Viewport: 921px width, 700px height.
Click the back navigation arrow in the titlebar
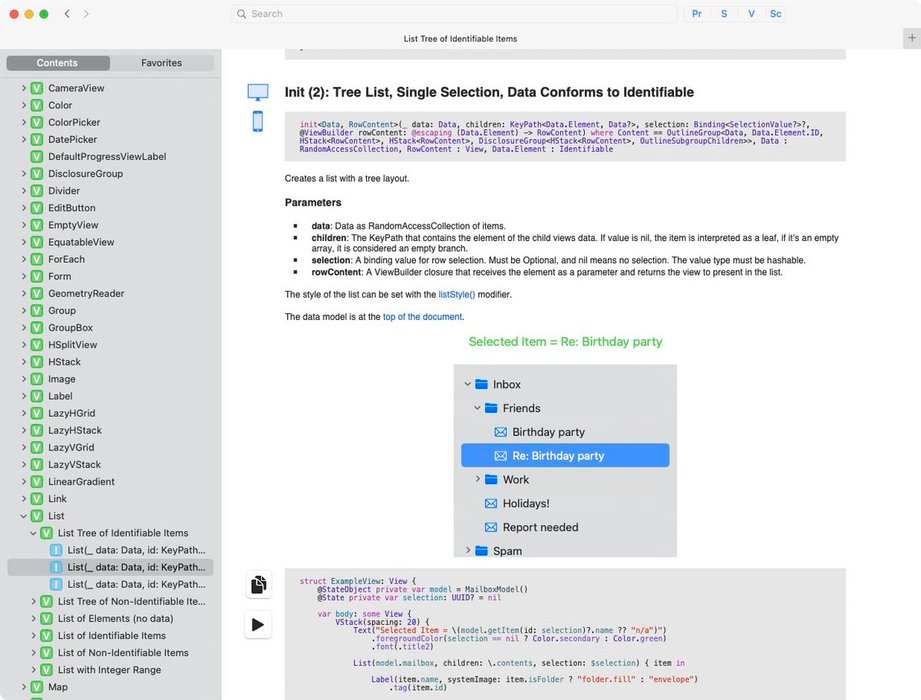click(x=66, y=14)
